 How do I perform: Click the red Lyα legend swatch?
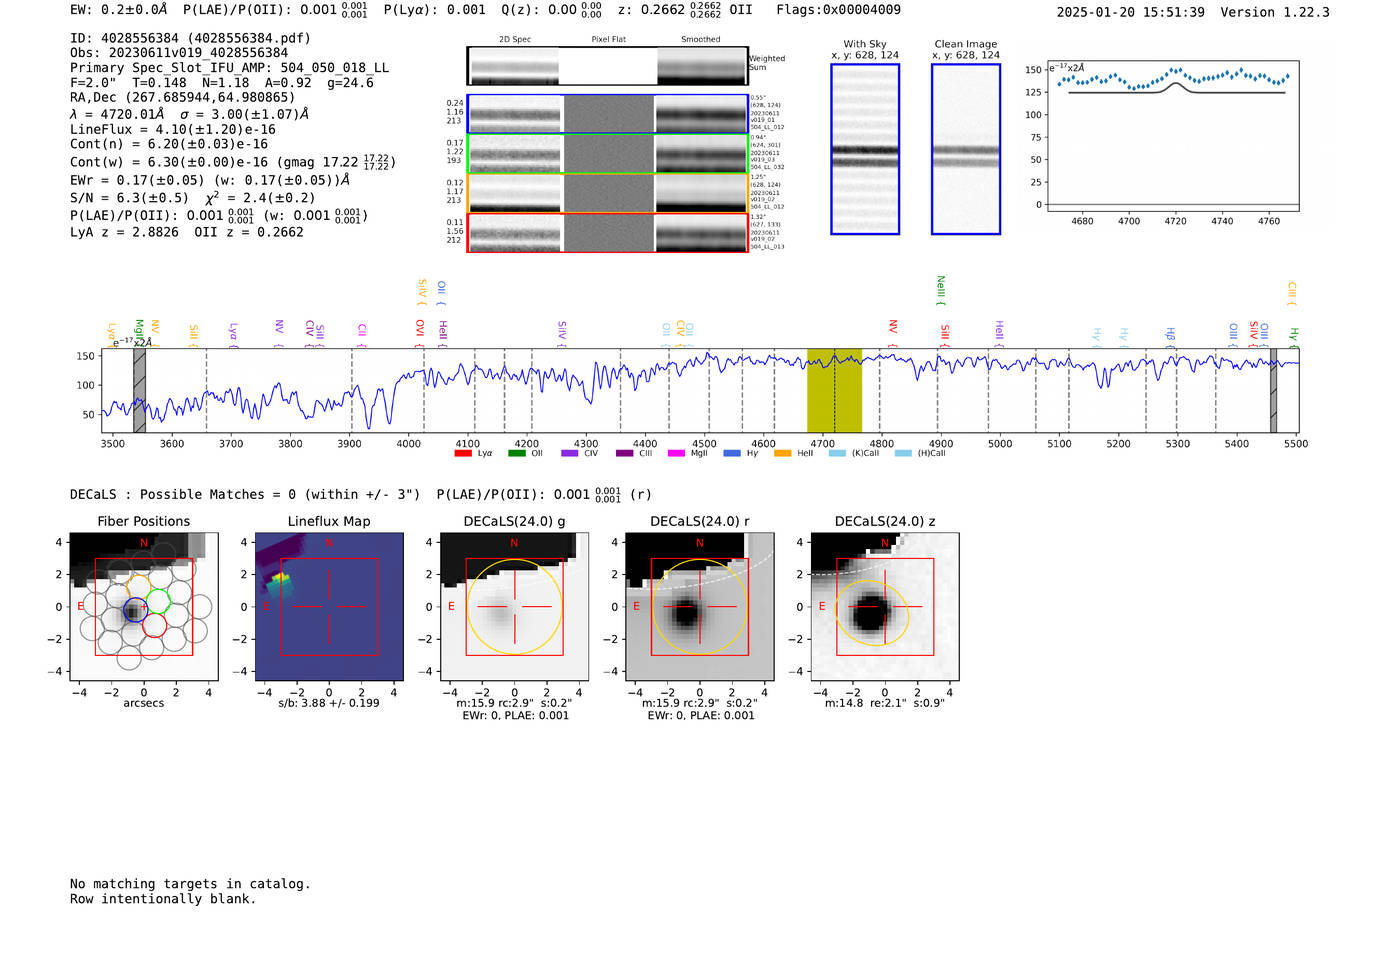(463, 453)
